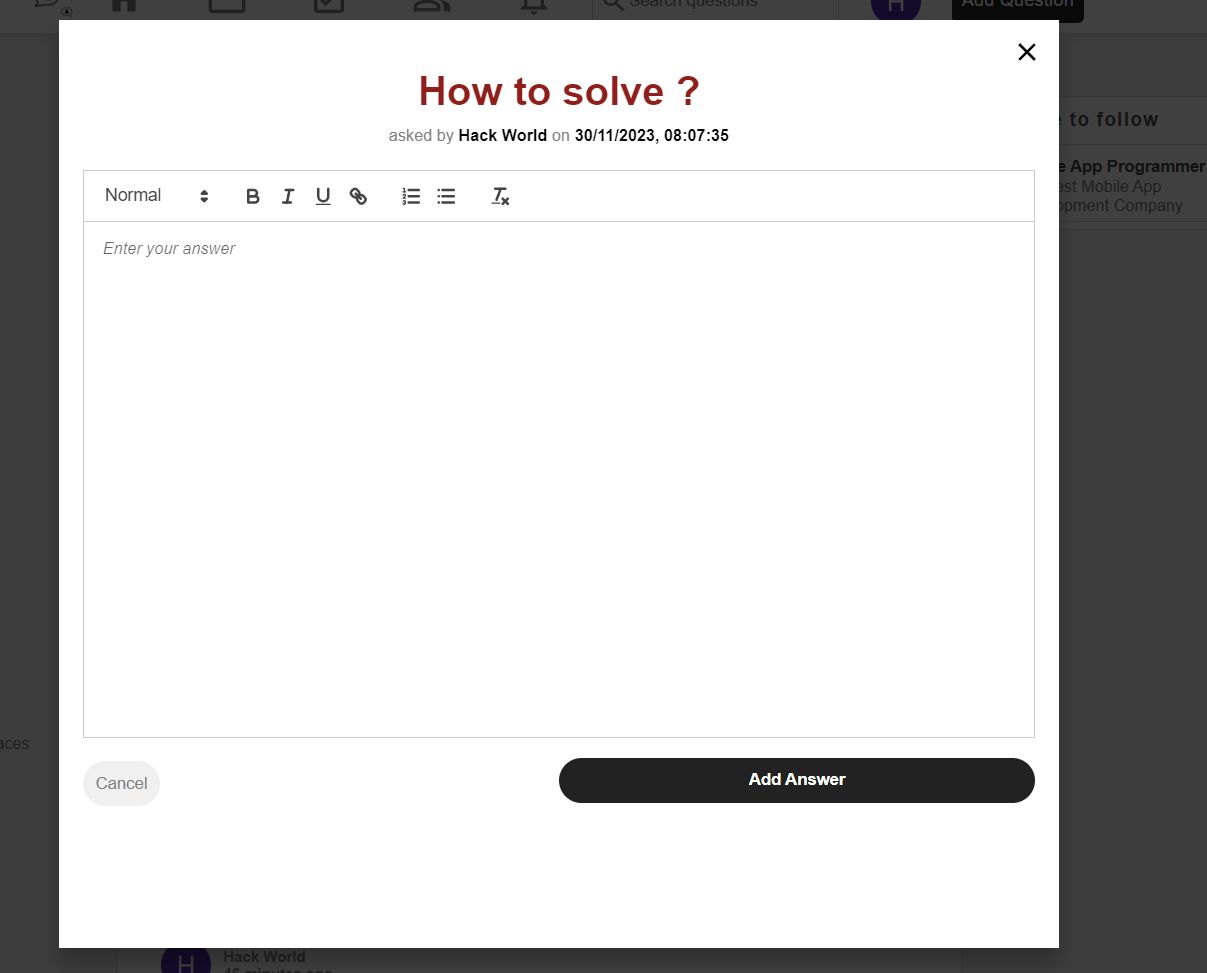Click into the 'Enter your answer' text area
The width and height of the screenshot is (1207, 973).
coord(558,479)
